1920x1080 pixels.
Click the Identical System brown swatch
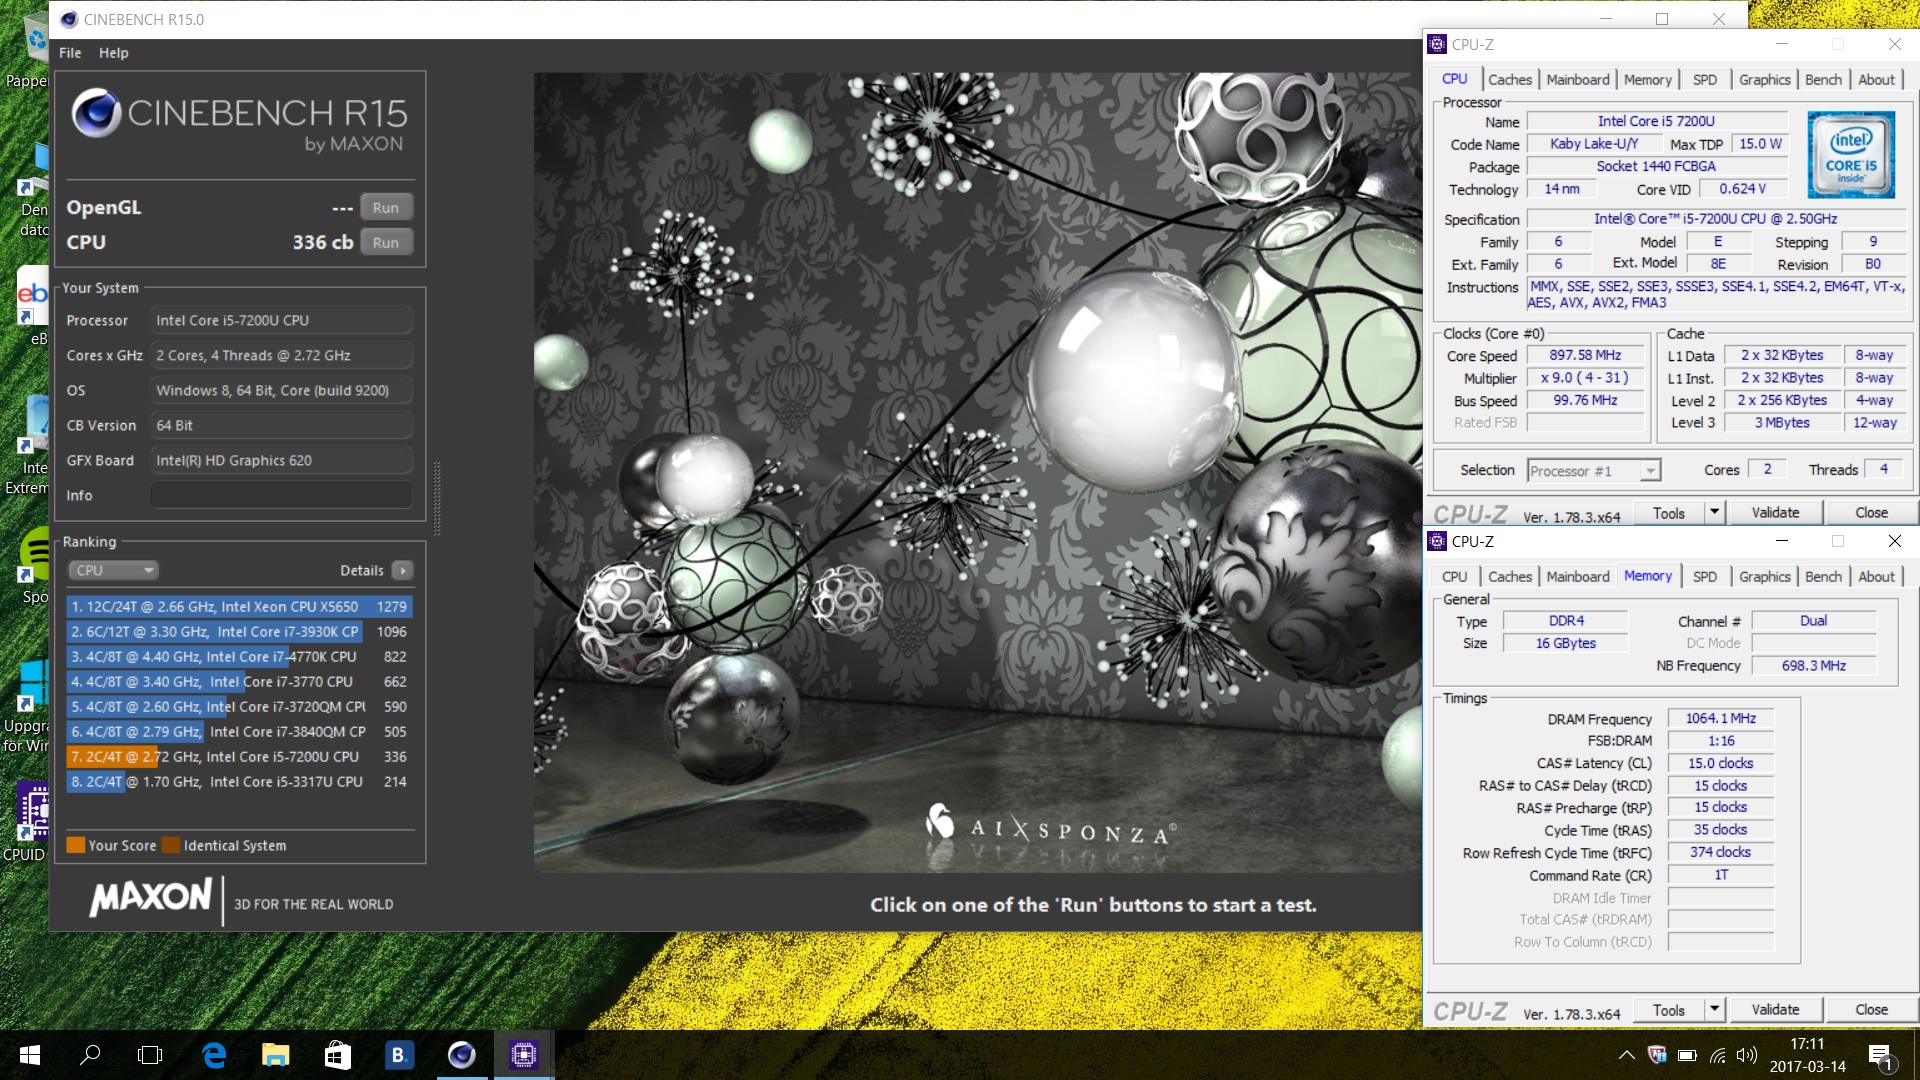pos(171,845)
